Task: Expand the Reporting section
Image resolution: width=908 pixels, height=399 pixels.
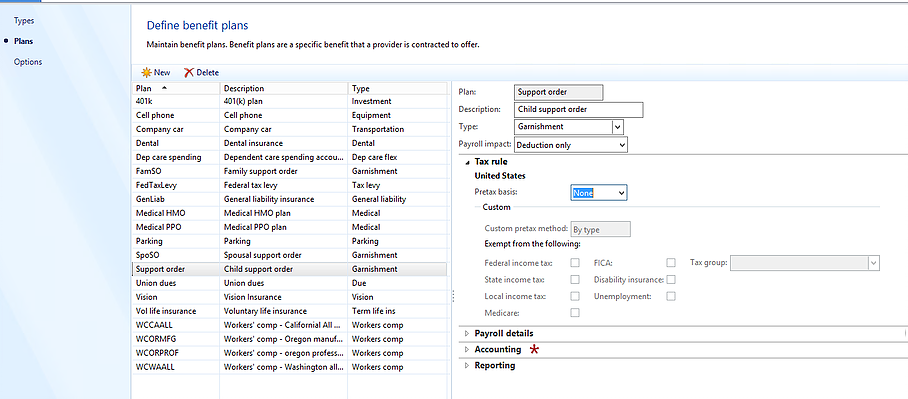Action: point(467,366)
